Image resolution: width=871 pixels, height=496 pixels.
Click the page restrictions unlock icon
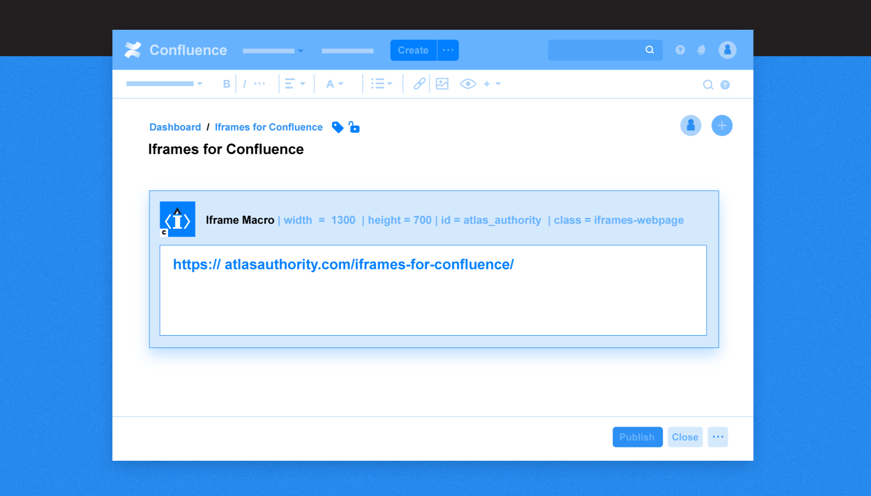pyautogui.click(x=354, y=127)
